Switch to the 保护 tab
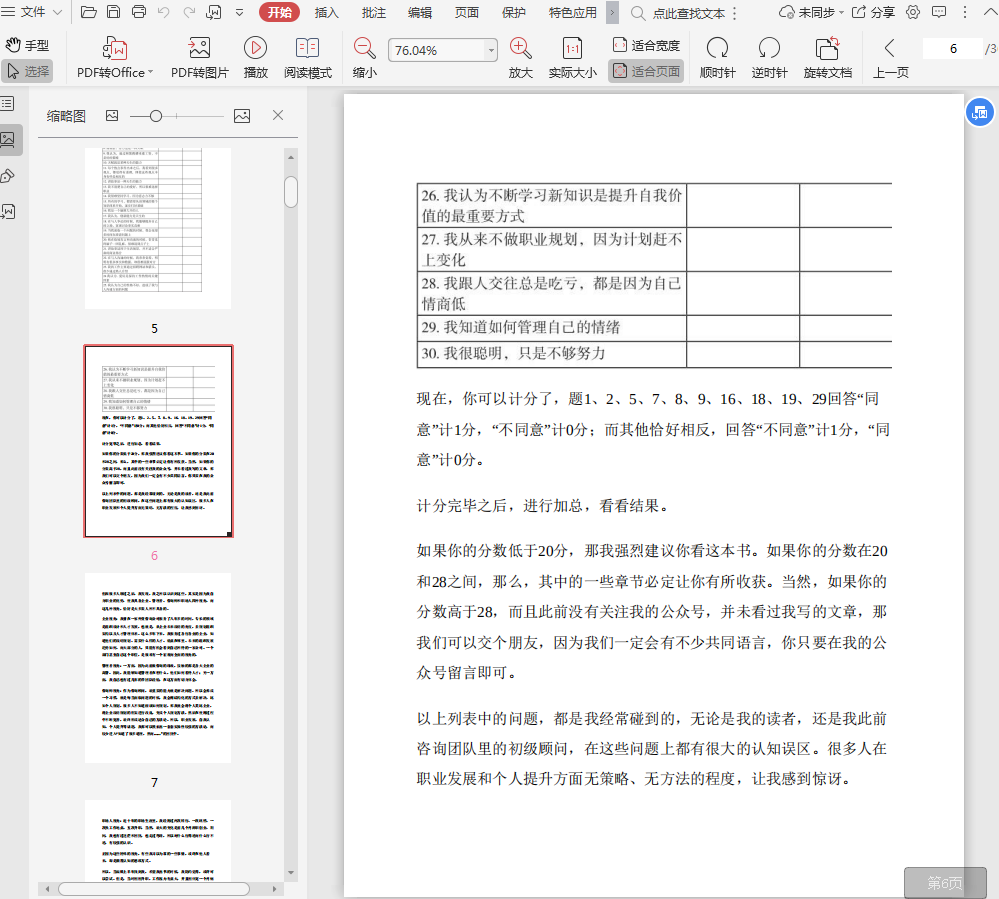This screenshot has width=999, height=899. pos(514,13)
